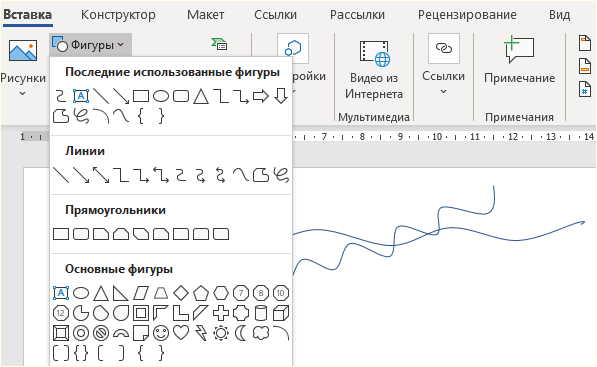This screenshot has height=367, width=597.
Task: Select the triangle in recently used shapes
Action: pos(201,96)
